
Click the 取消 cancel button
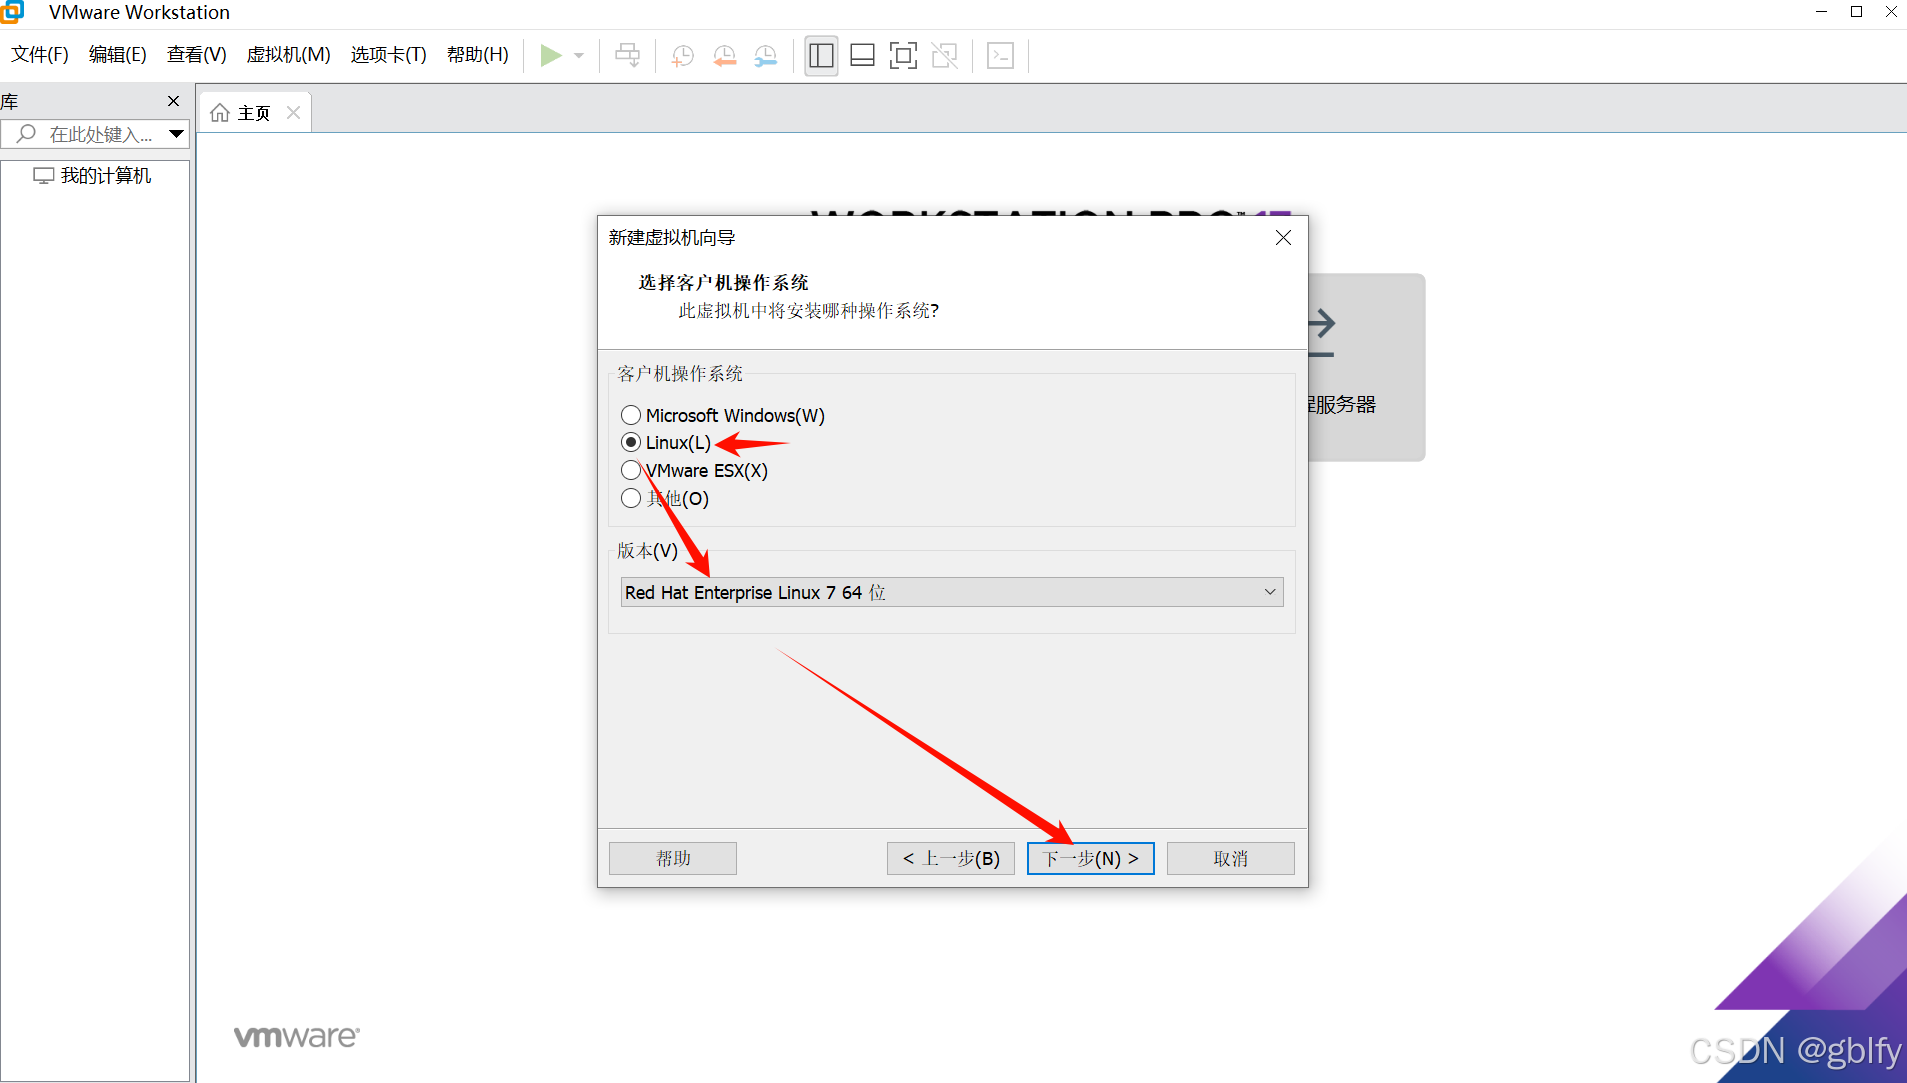1231,859
